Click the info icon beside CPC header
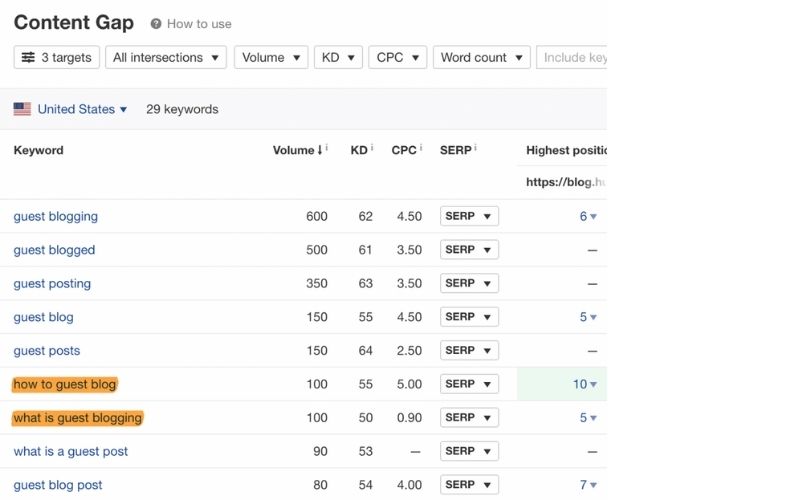 (x=421, y=148)
